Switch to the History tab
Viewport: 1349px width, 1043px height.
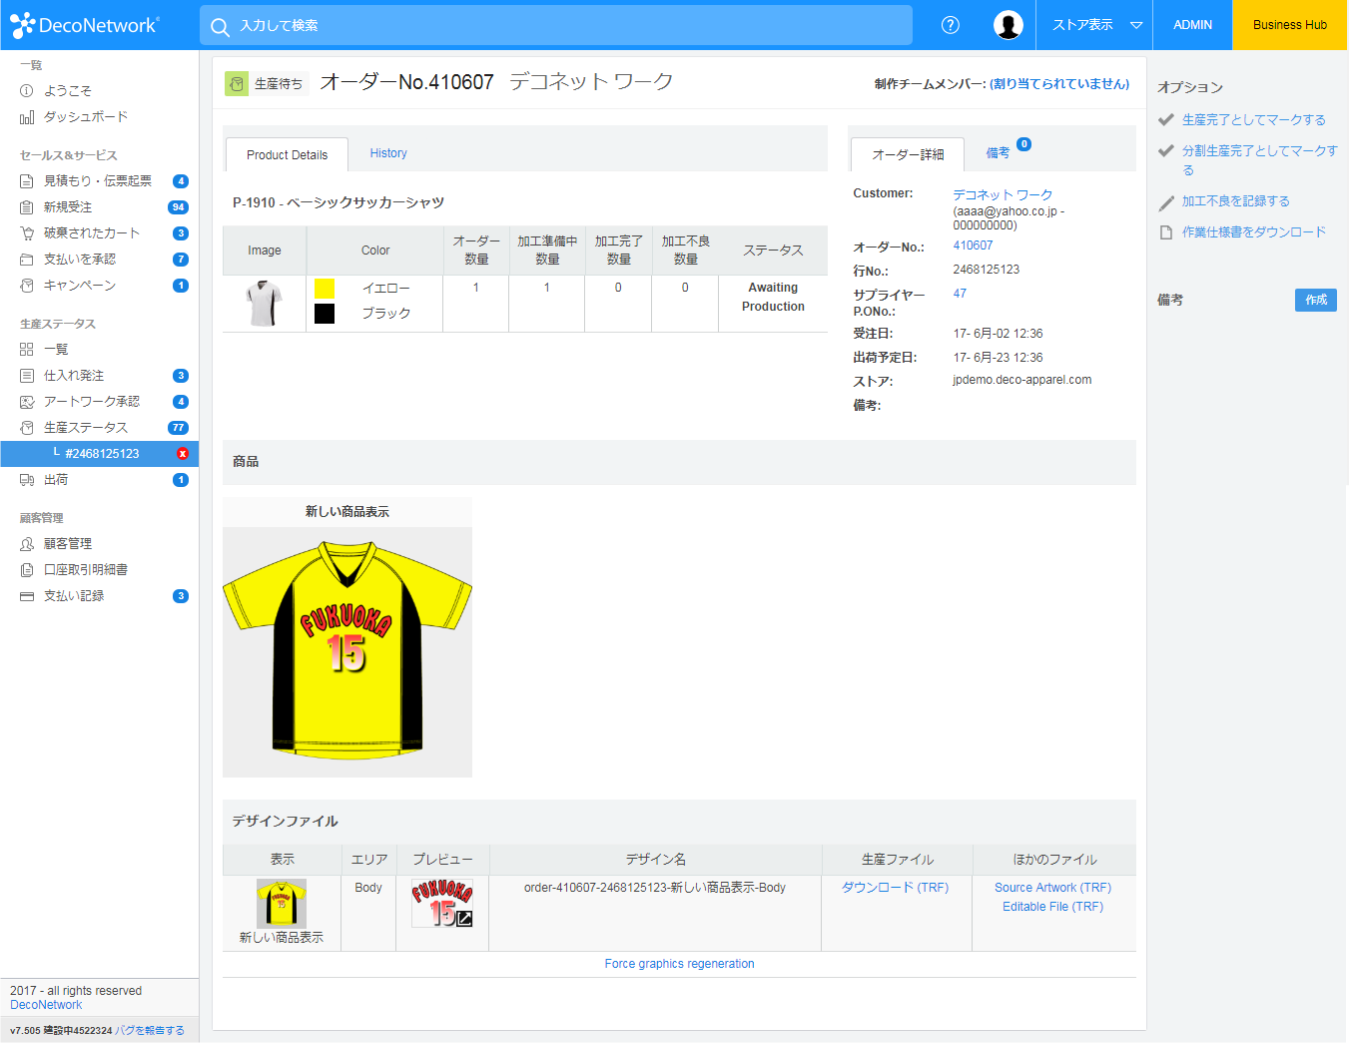pyautogui.click(x=388, y=153)
